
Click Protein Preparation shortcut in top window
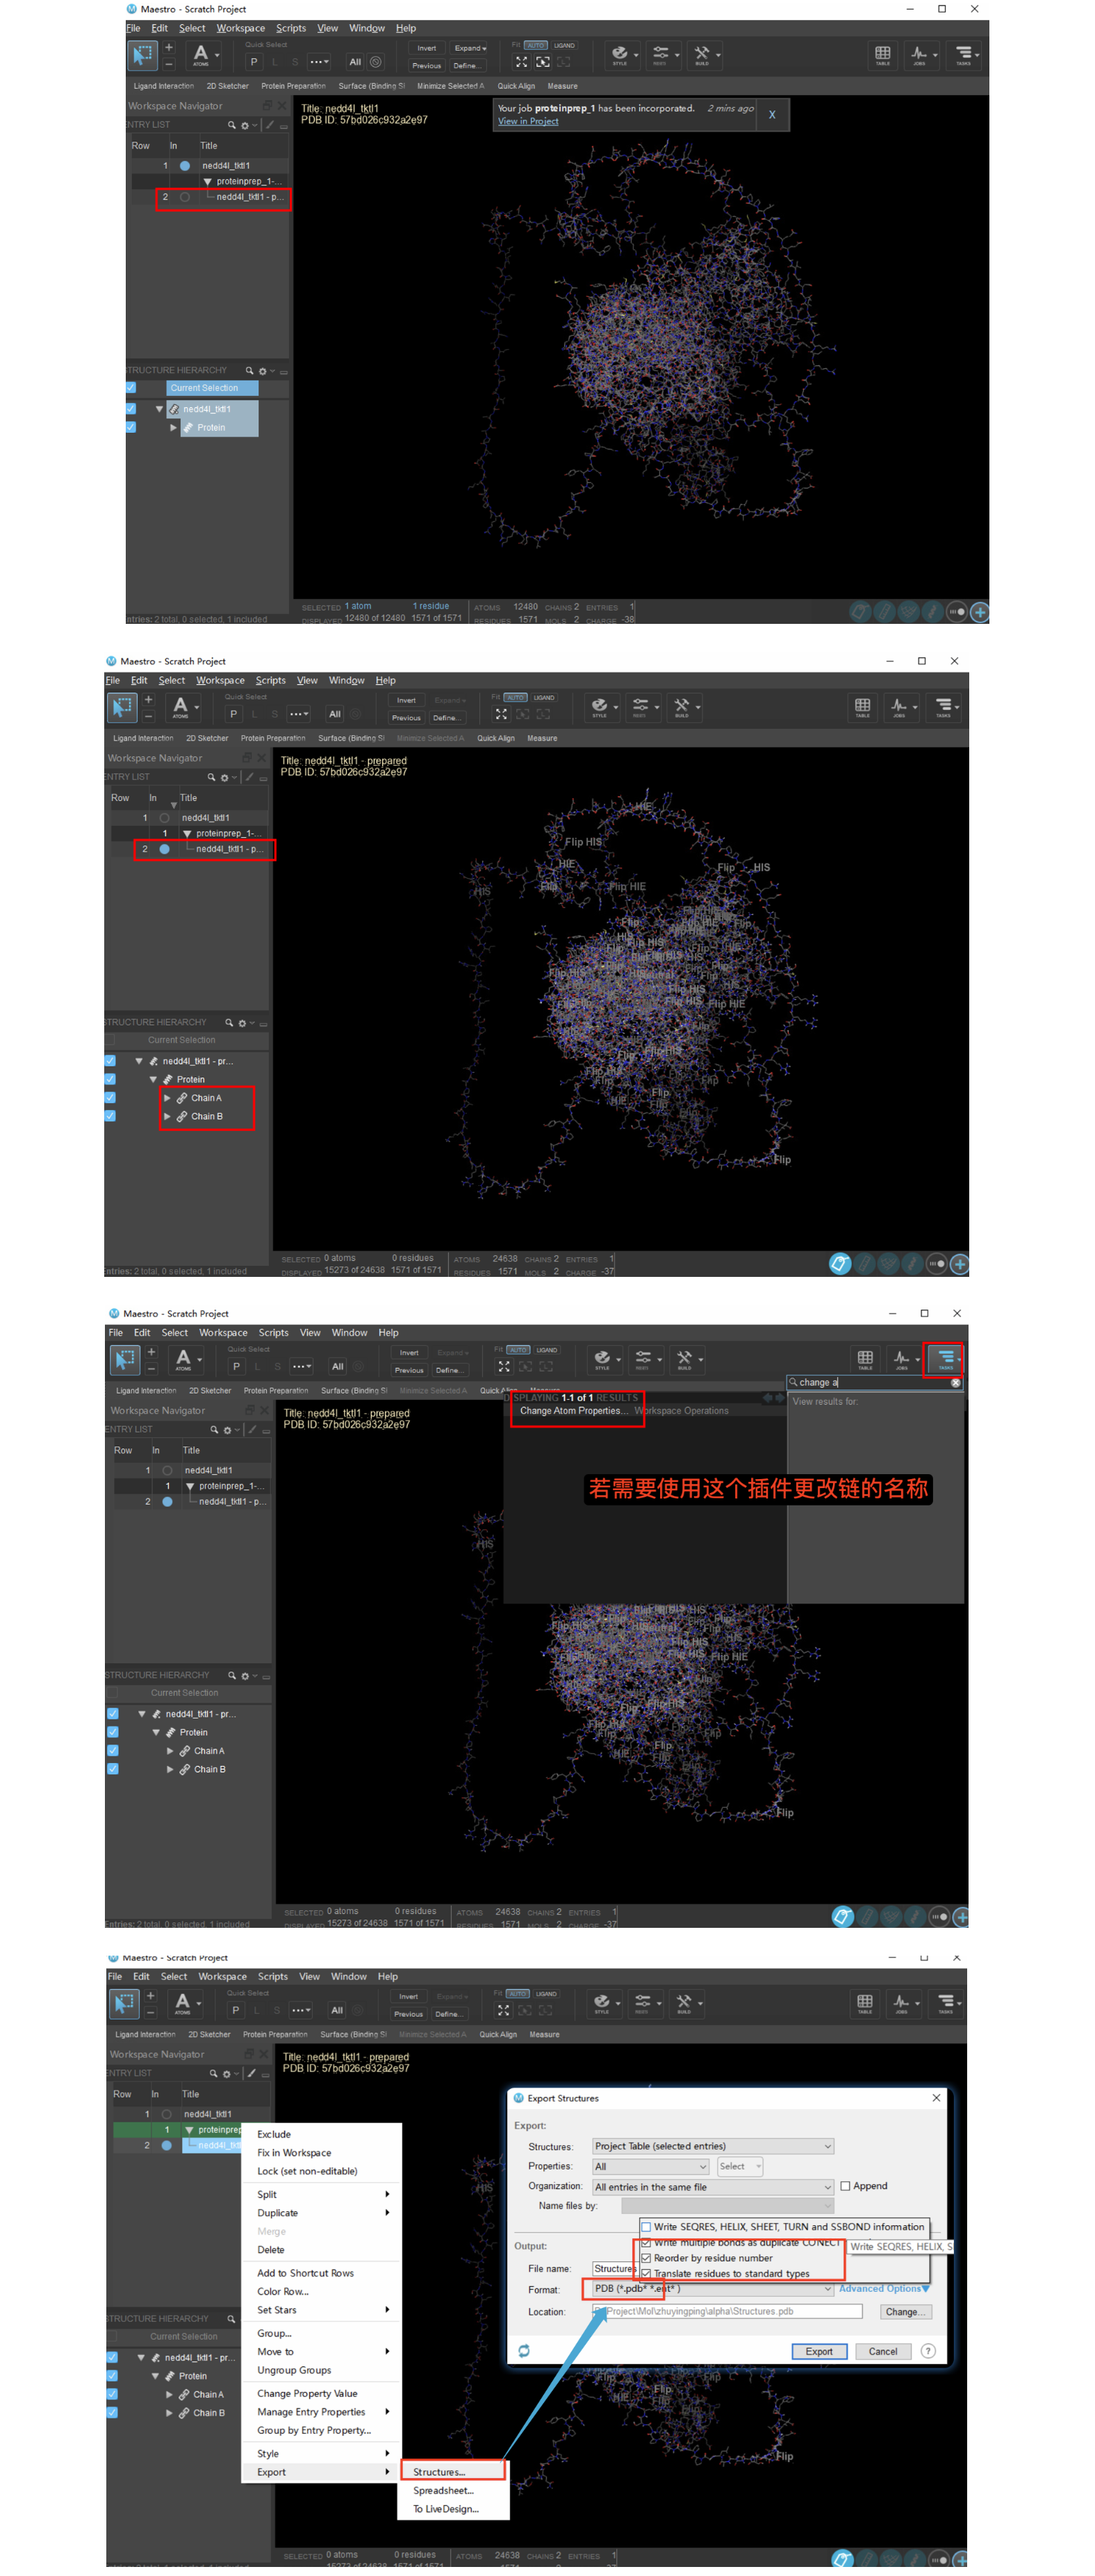tap(293, 86)
